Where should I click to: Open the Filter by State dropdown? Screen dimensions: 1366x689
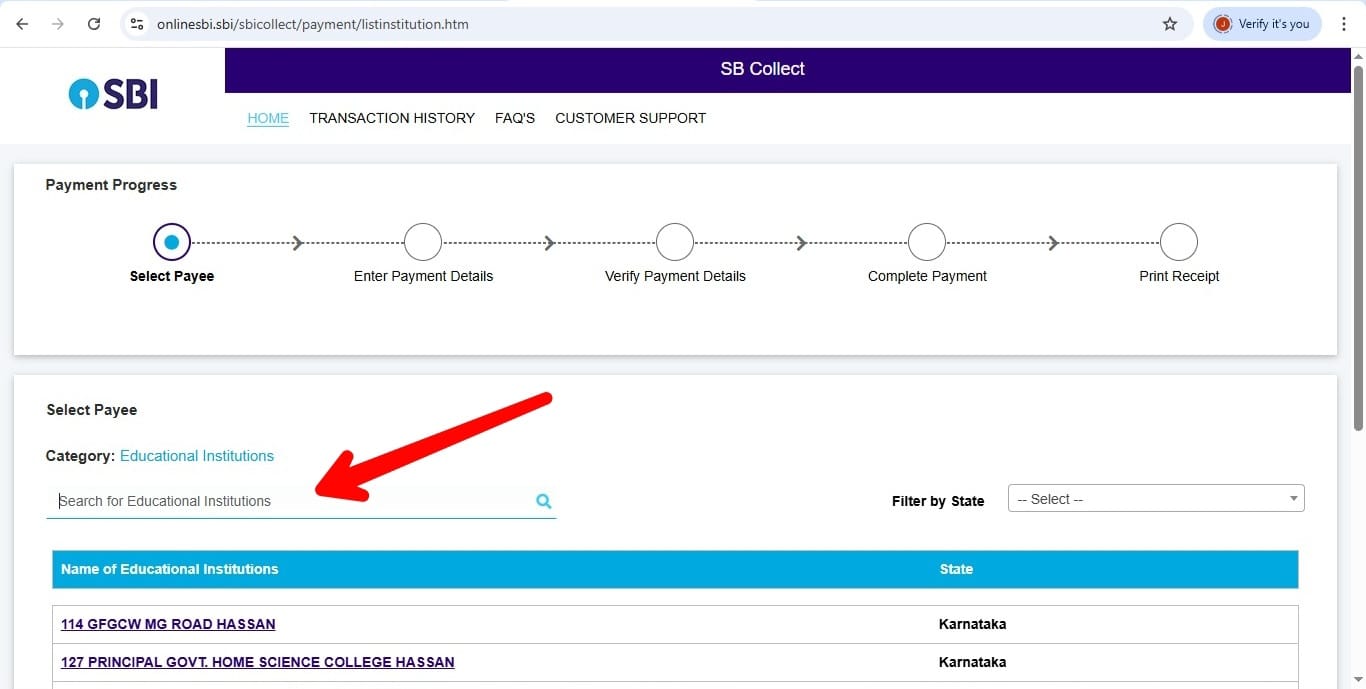pyautogui.click(x=1155, y=499)
